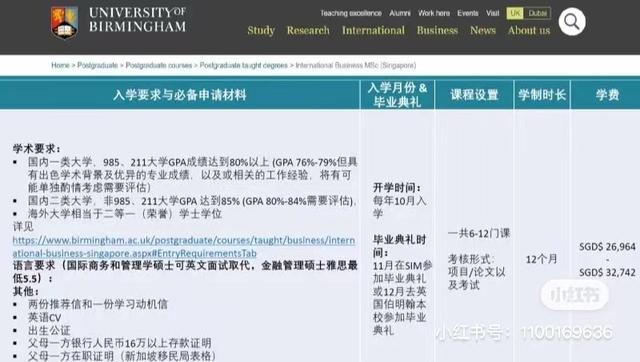This screenshot has height=362, width=640.
Task: Select the 入学要求与必备申请材料 column header
Action: coord(180,95)
